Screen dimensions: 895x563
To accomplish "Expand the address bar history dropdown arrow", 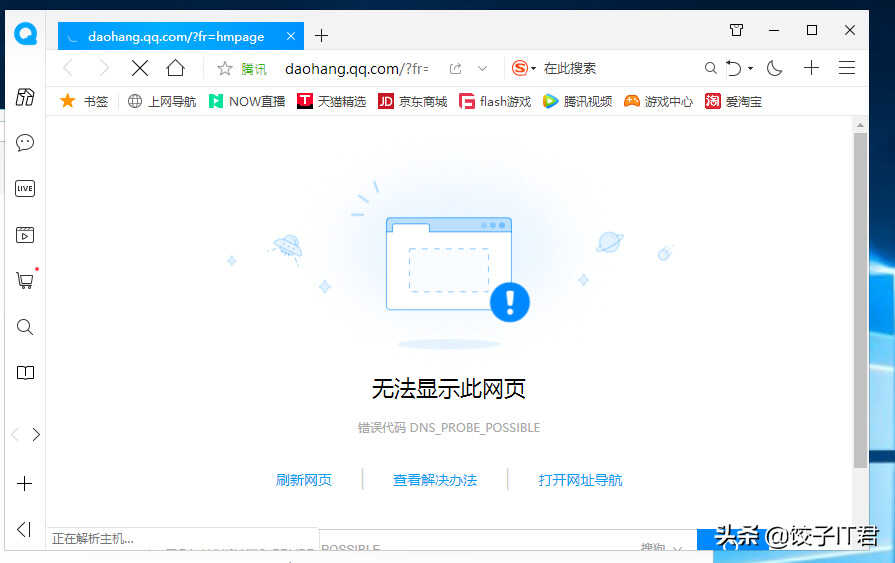I will tap(483, 68).
